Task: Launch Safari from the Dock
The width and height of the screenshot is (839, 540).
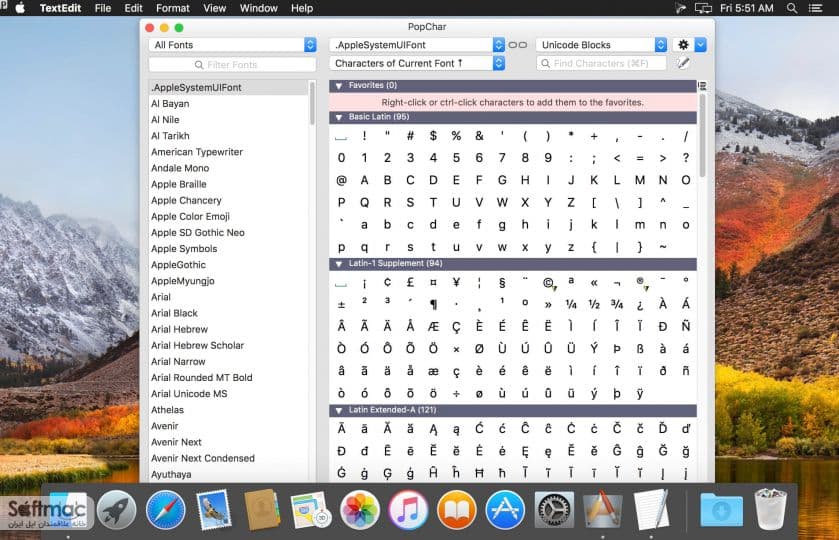Action: click(165, 510)
